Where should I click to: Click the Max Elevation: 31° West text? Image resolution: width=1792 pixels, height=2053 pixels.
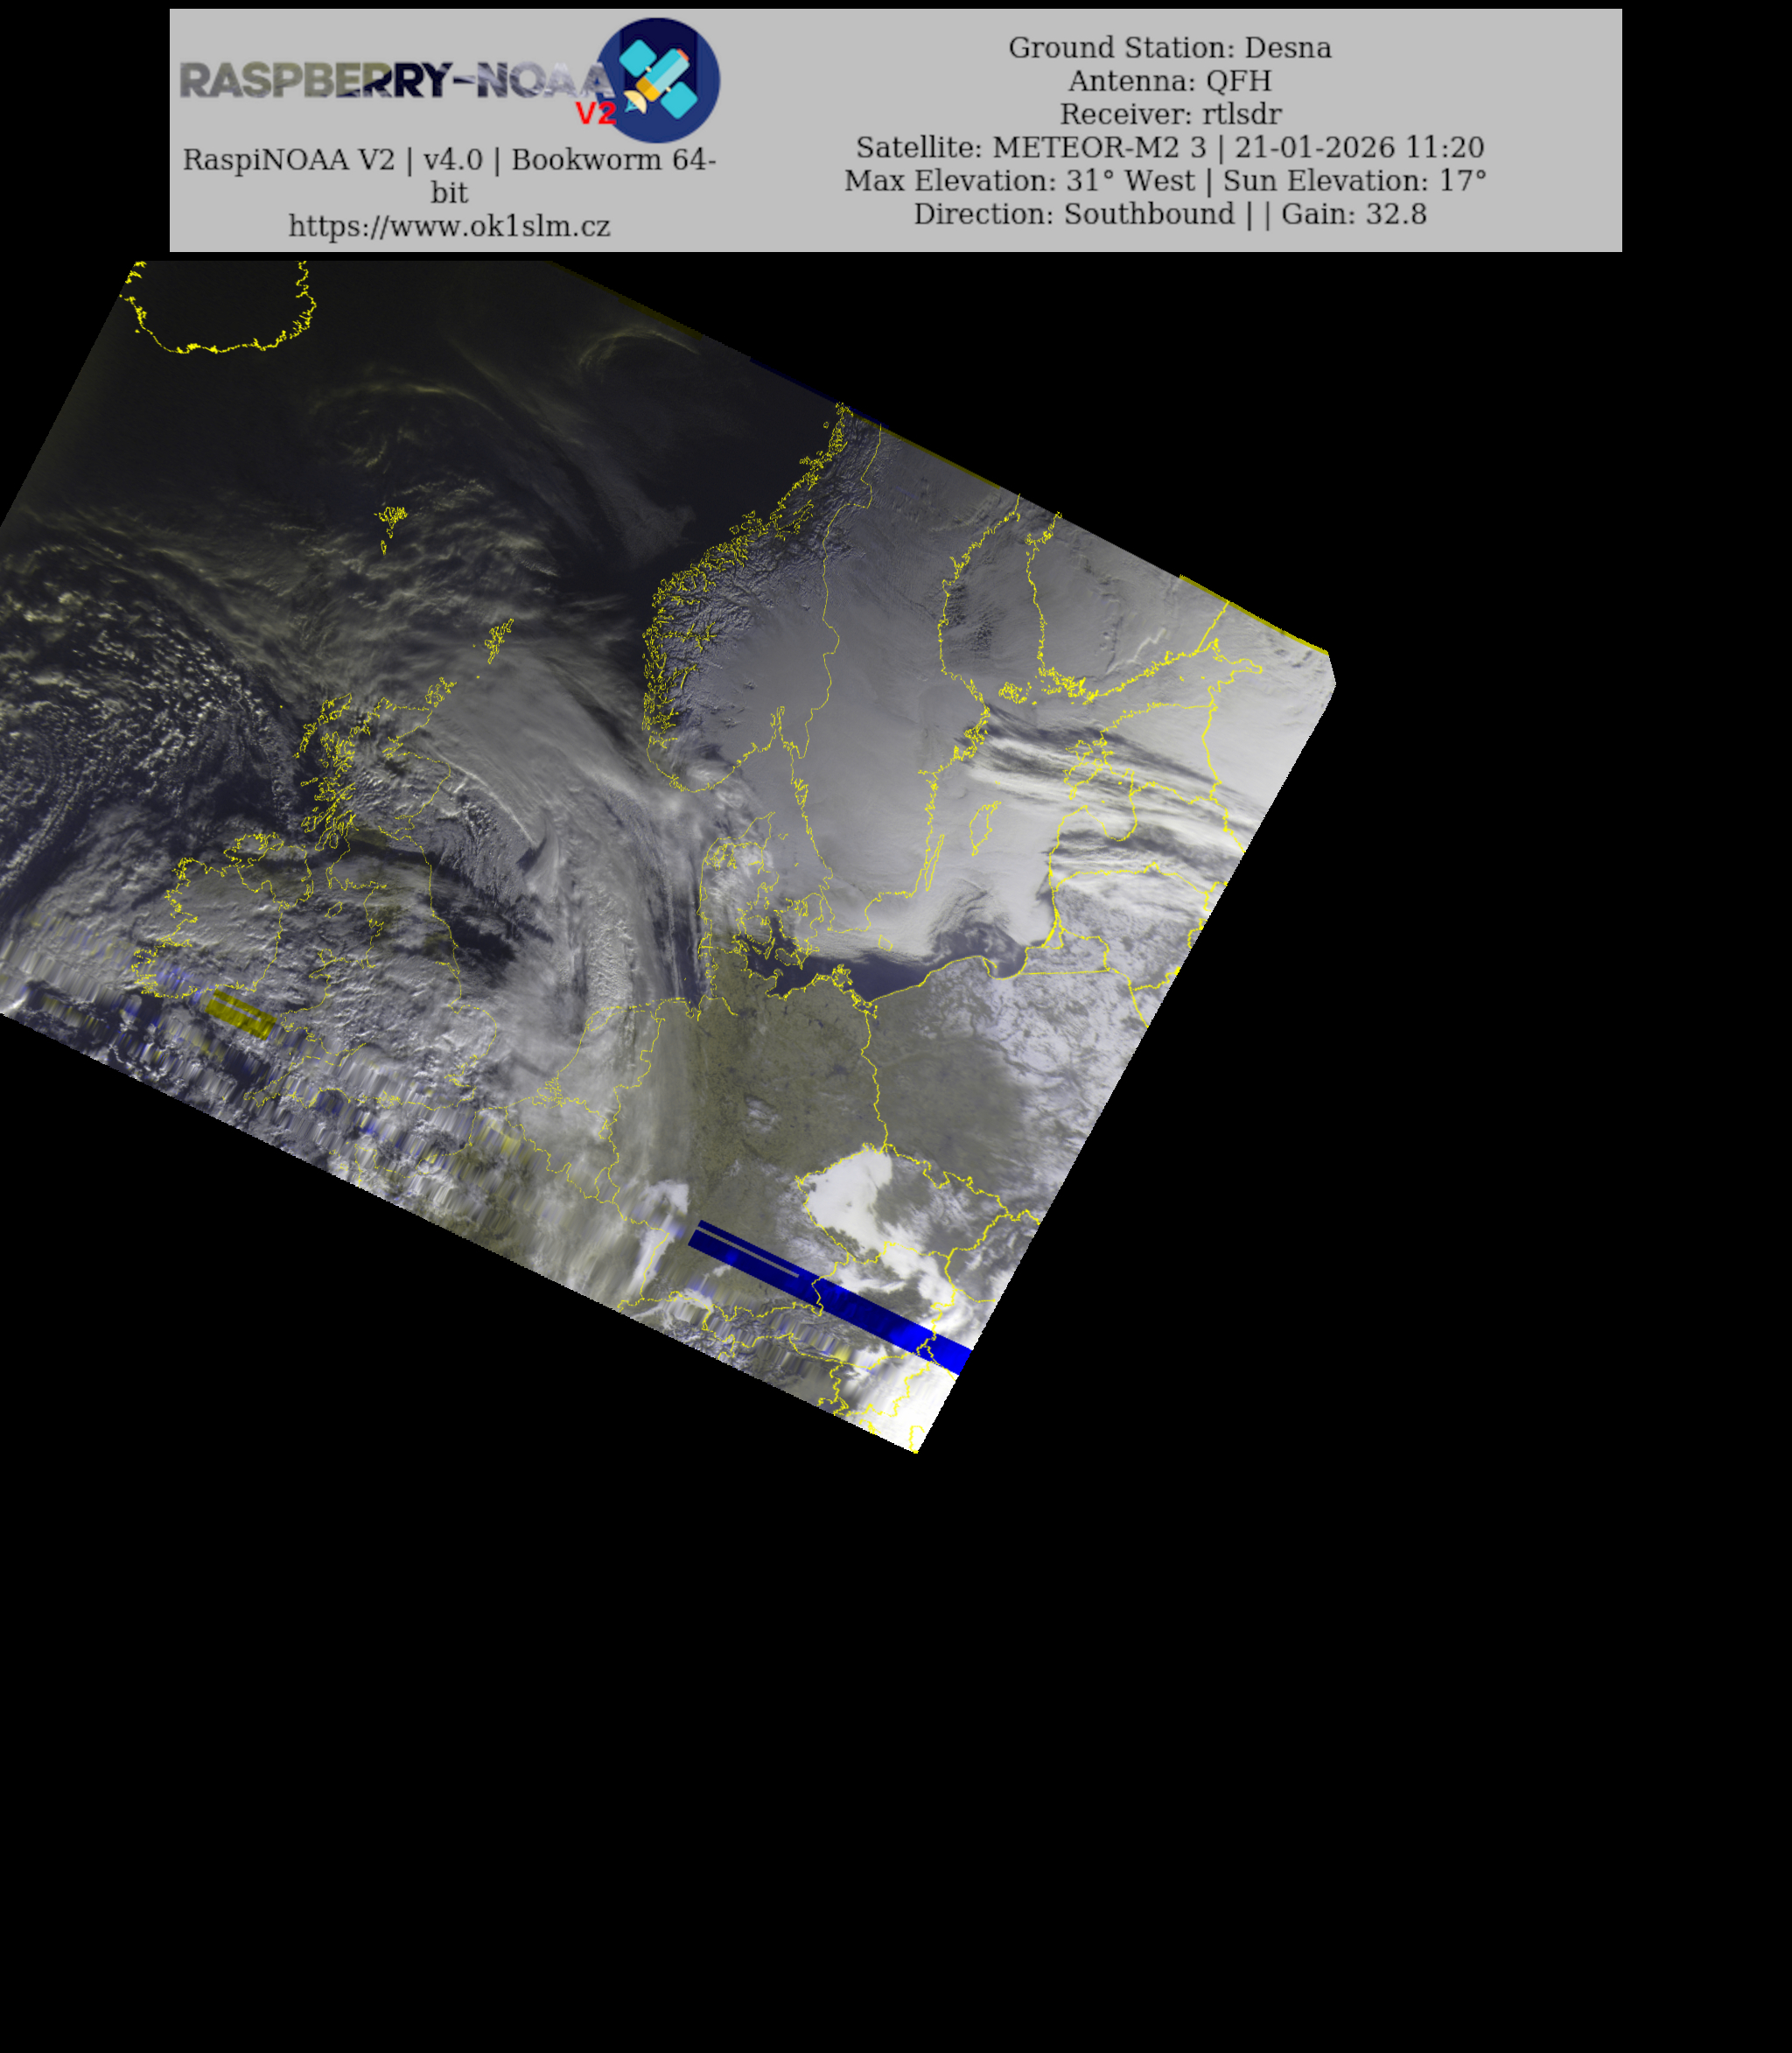(x=1019, y=181)
